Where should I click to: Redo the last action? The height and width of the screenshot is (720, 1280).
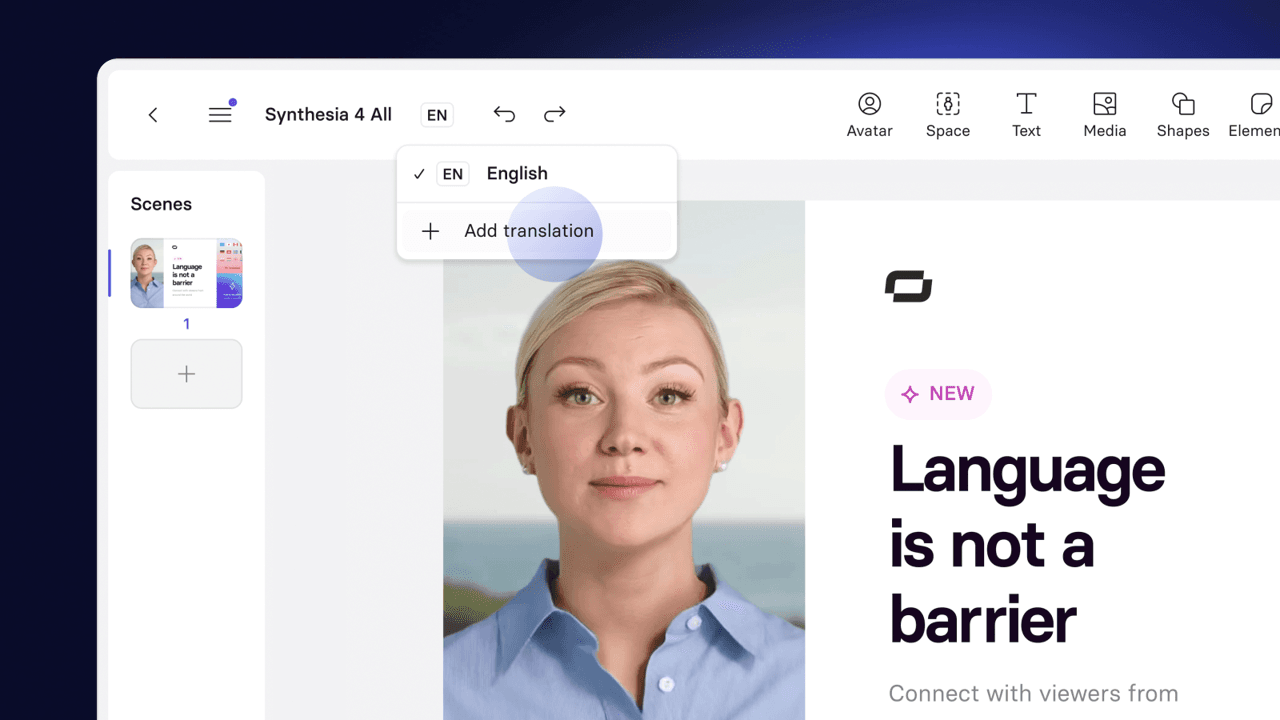point(554,114)
